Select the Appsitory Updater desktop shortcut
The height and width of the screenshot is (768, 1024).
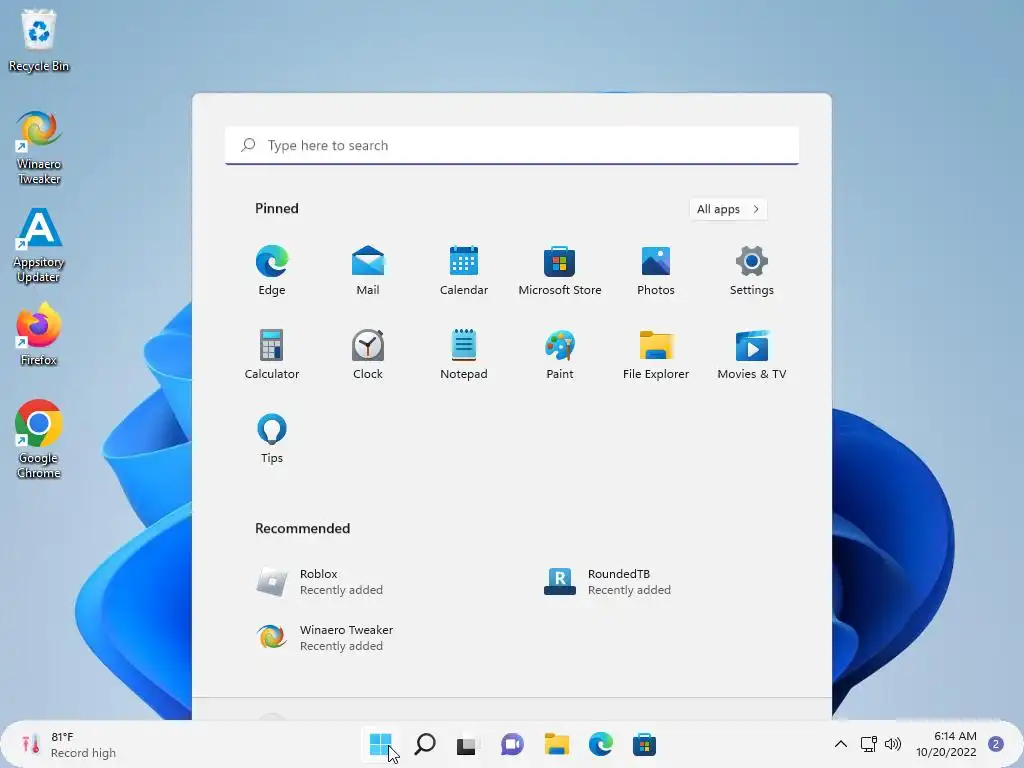(x=39, y=246)
